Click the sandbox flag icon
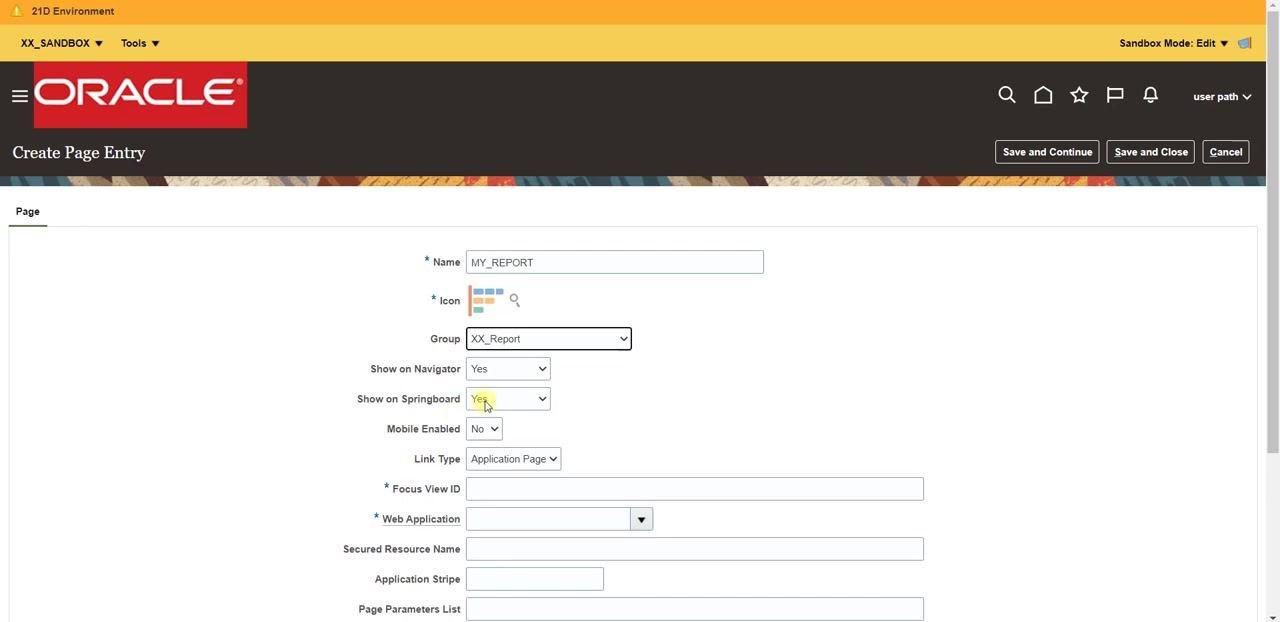 (1245, 43)
